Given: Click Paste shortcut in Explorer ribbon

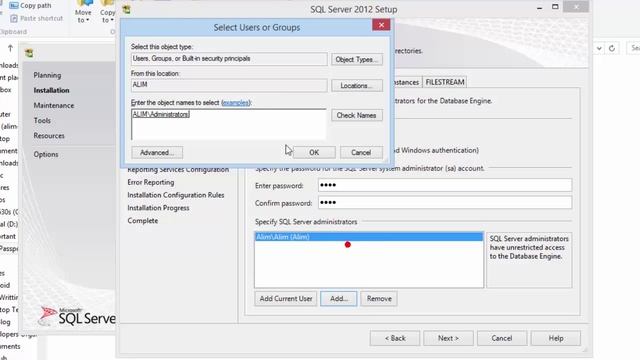Looking at the screenshot, I should coord(37,18).
